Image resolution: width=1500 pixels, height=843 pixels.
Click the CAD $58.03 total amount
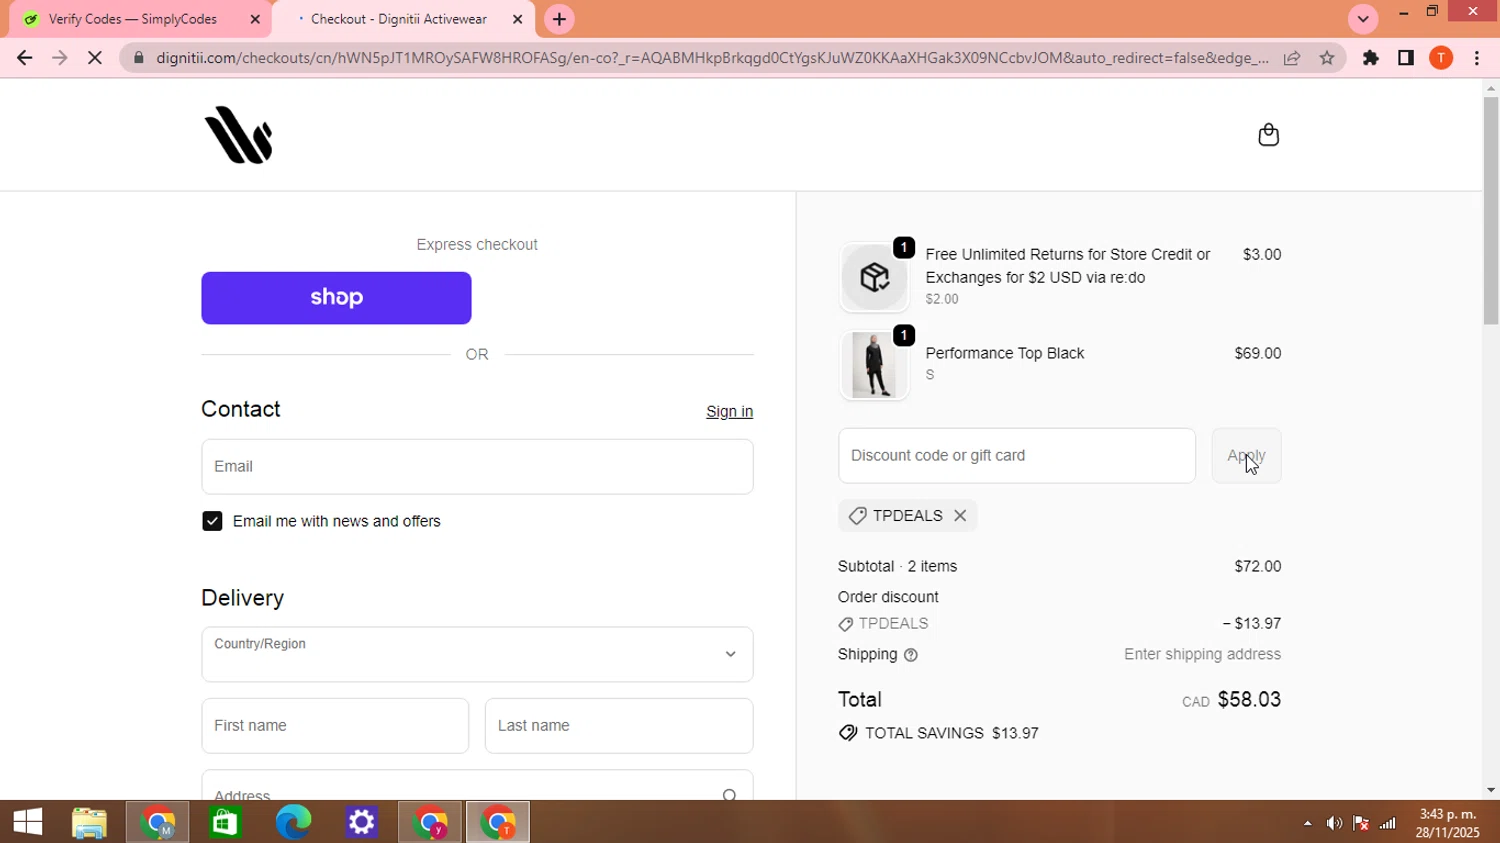tap(1231, 700)
